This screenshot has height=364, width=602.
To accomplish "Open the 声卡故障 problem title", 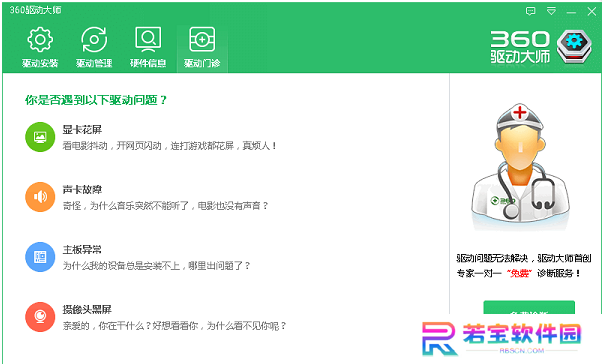I will point(82,190).
